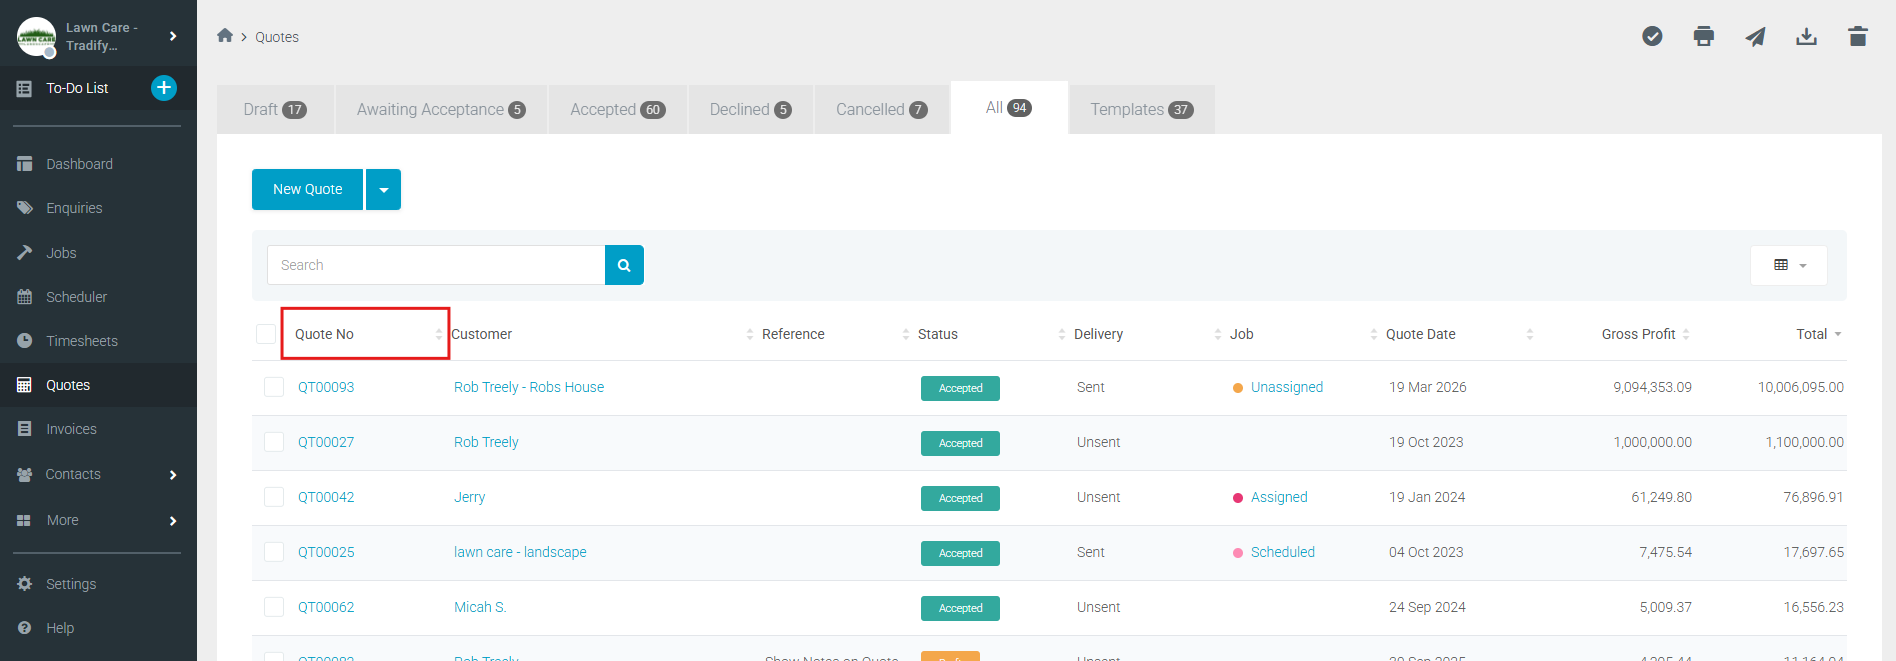
Task: Click the home breadcrumb icon
Action: [225, 36]
